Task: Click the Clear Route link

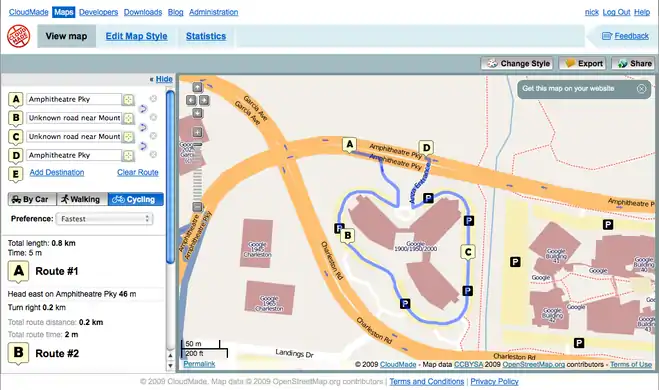Action: pos(138,172)
